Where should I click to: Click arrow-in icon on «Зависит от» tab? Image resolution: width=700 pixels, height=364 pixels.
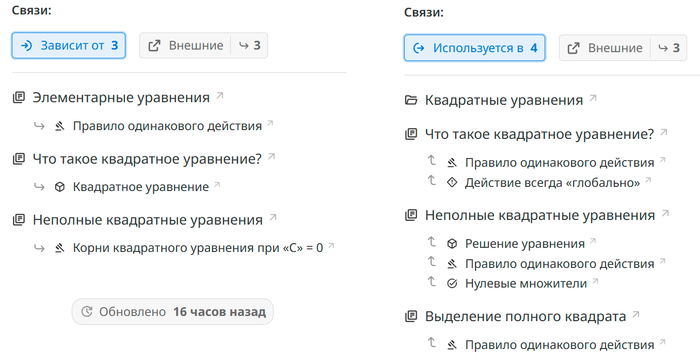tap(27, 46)
